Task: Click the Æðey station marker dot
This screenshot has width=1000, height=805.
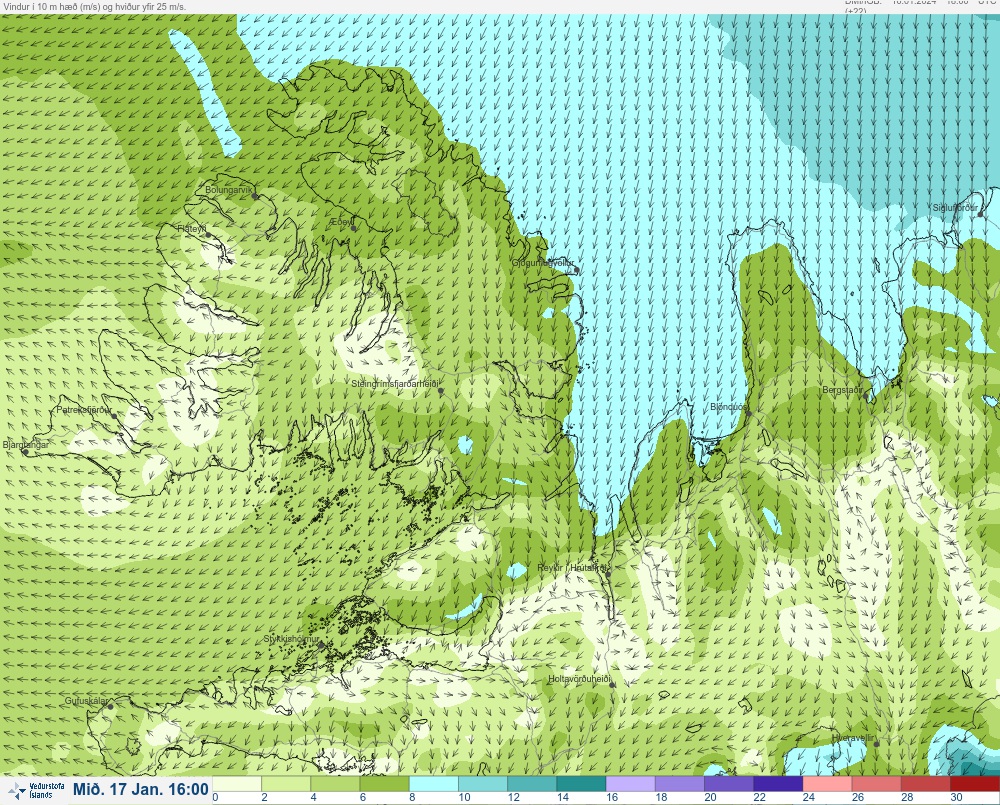Action: tap(353, 228)
